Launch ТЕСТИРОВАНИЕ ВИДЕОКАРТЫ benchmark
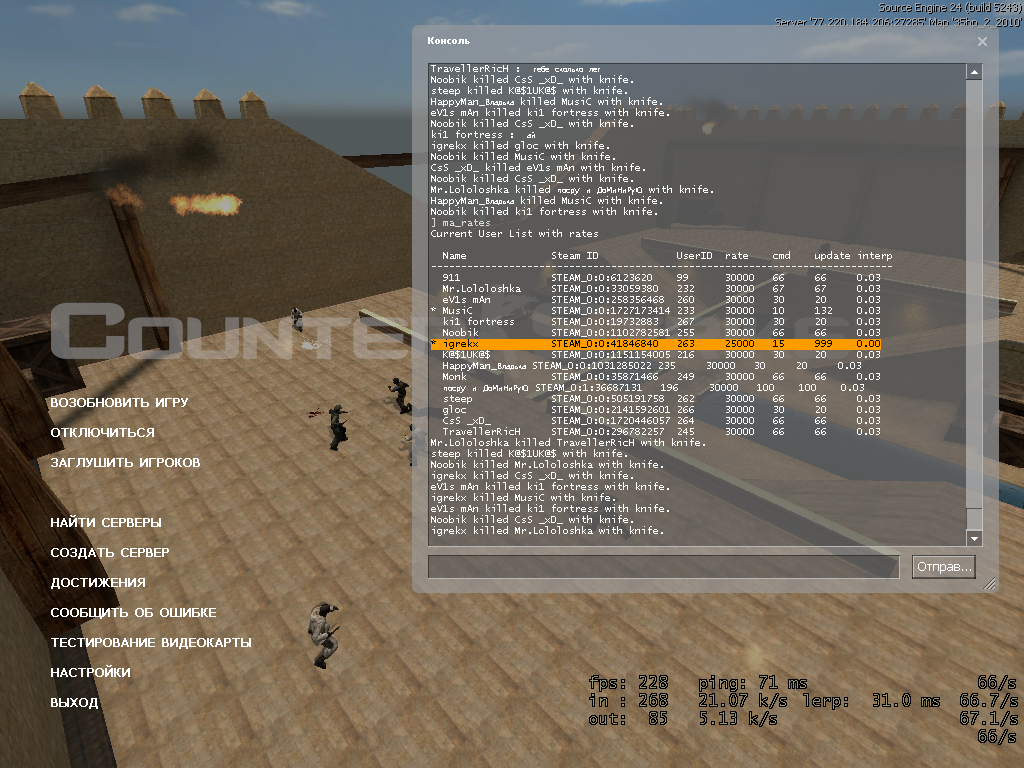 (151, 643)
